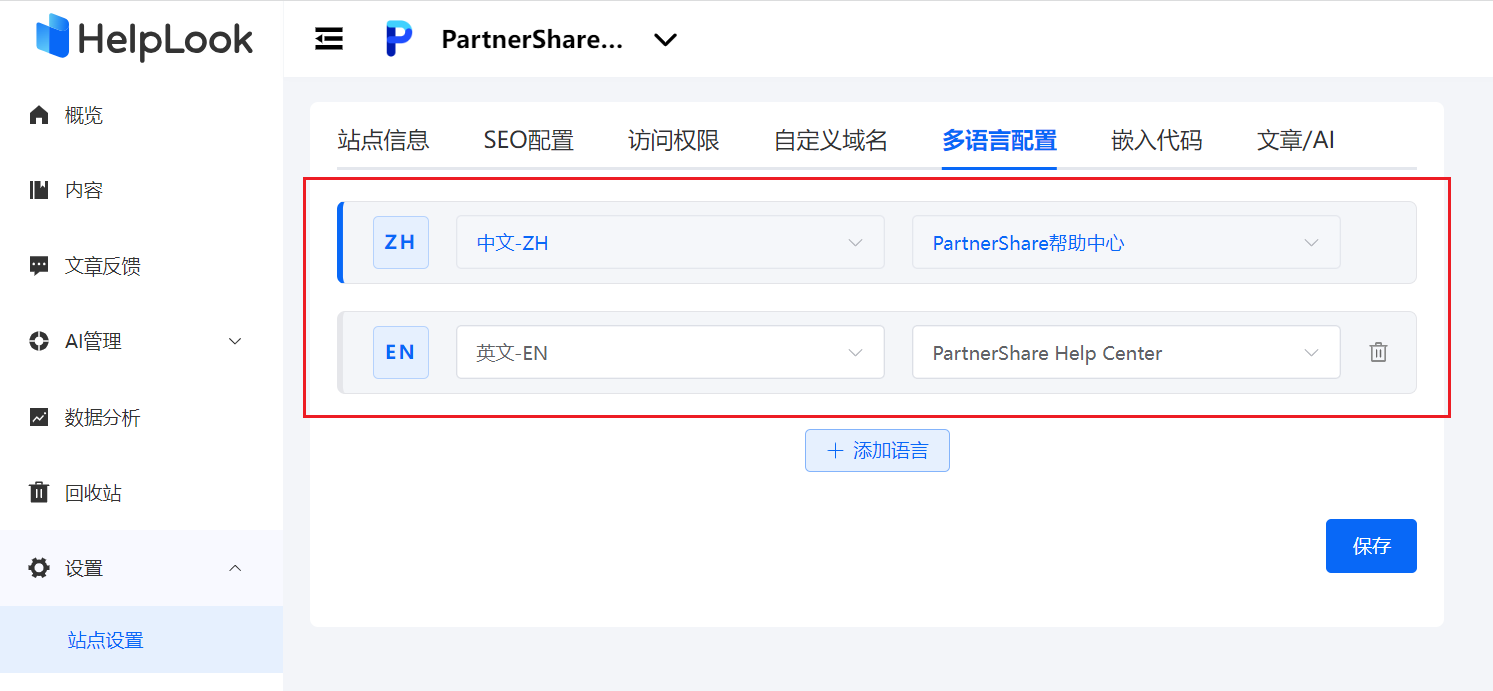
Task: Click the trash icon beside 回收站
Action: [39, 492]
